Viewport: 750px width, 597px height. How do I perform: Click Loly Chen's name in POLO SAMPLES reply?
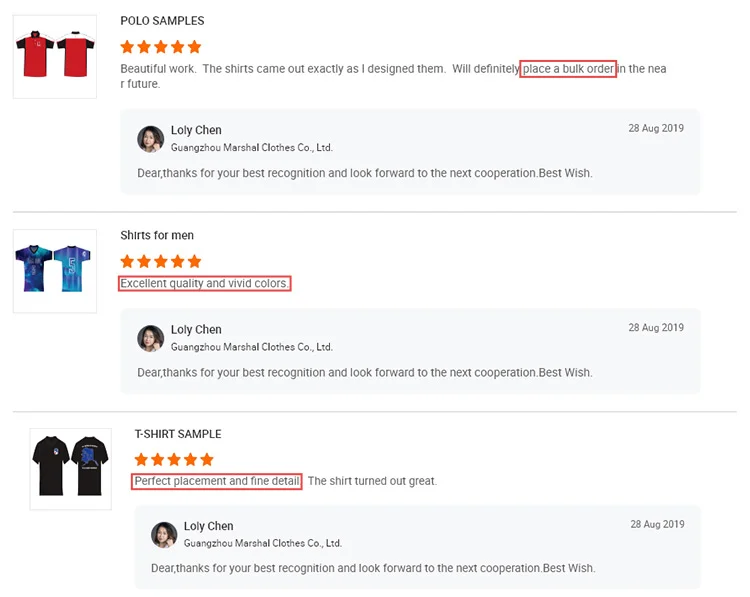click(x=196, y=130)
